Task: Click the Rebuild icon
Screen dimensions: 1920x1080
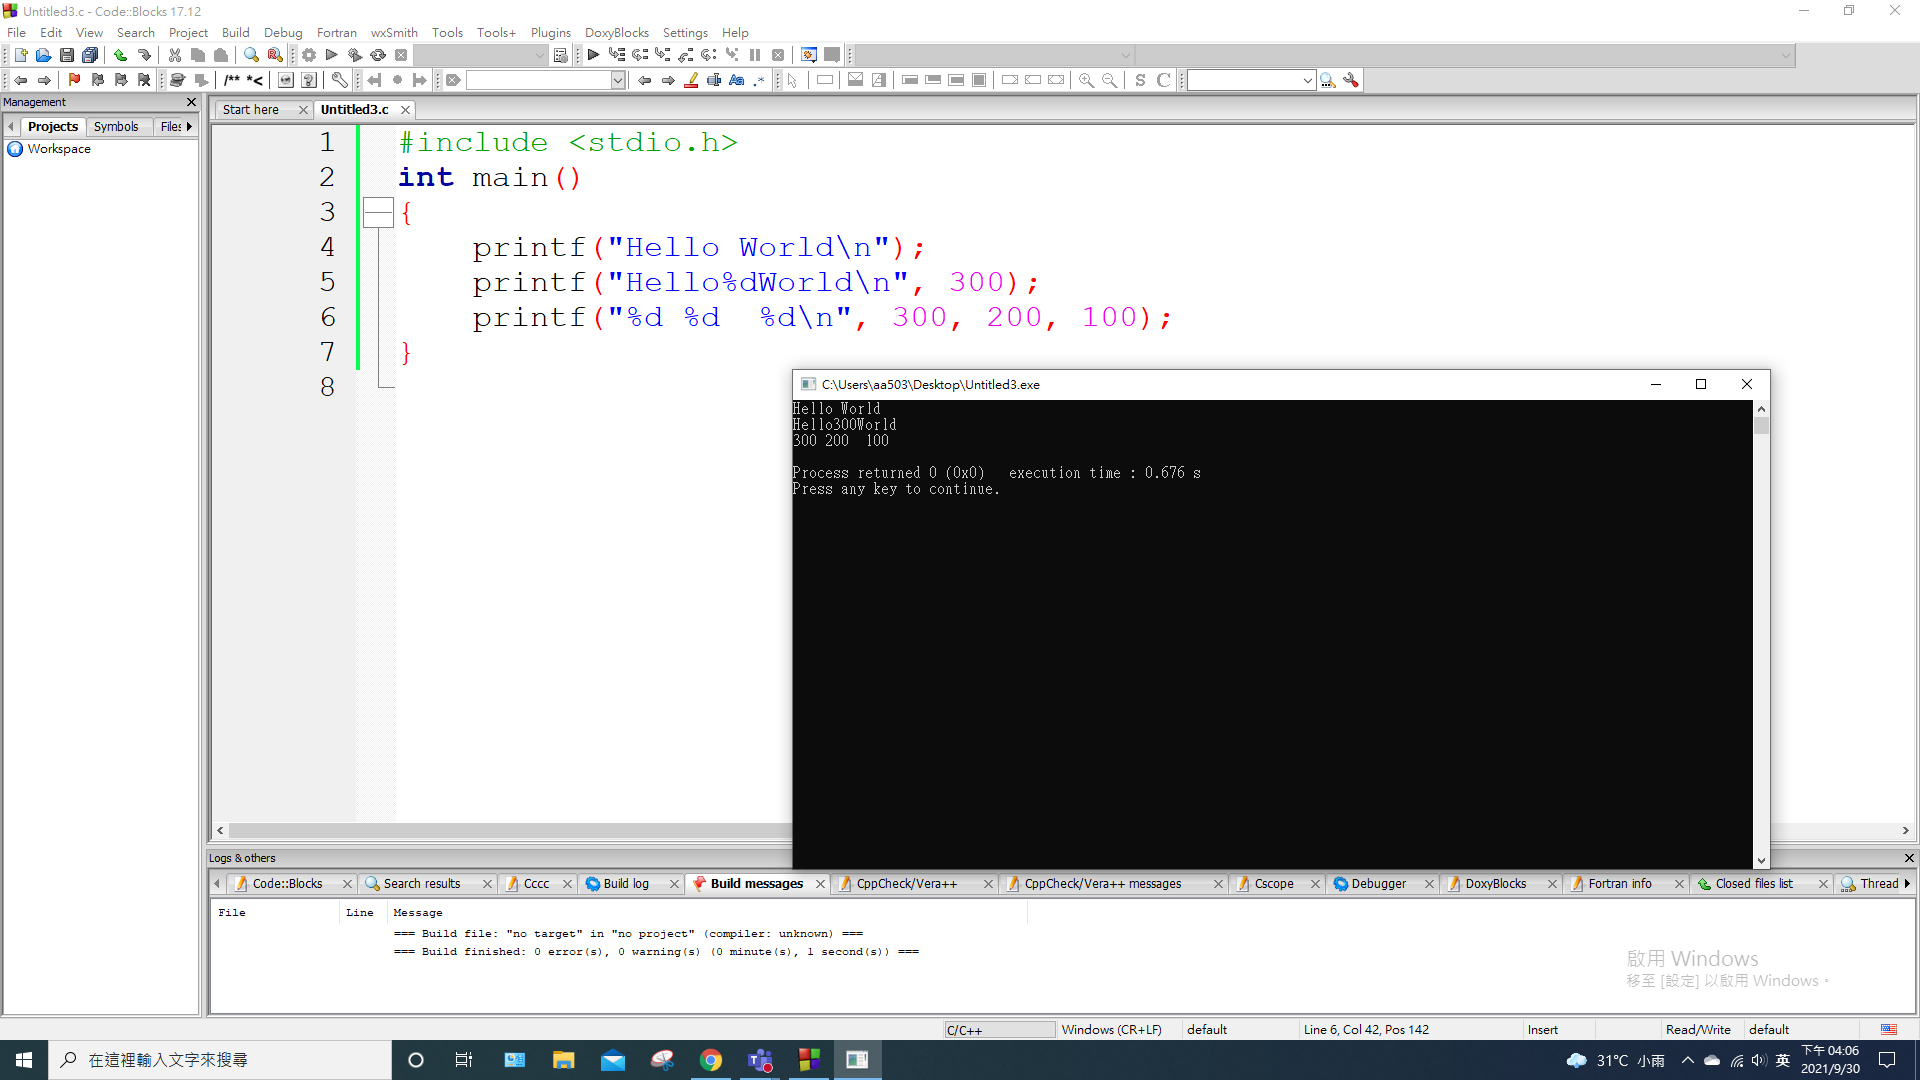Action: click(x=378, y=55)
